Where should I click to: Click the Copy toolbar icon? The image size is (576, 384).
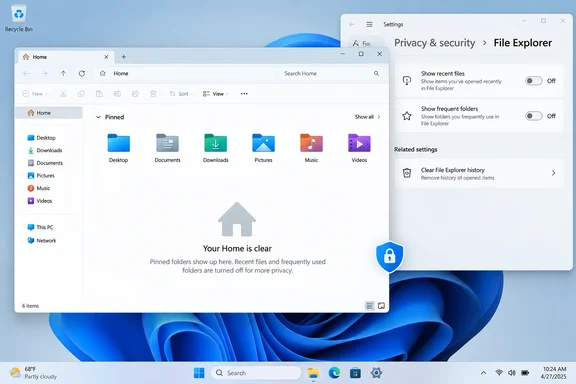tap(81, 94)
